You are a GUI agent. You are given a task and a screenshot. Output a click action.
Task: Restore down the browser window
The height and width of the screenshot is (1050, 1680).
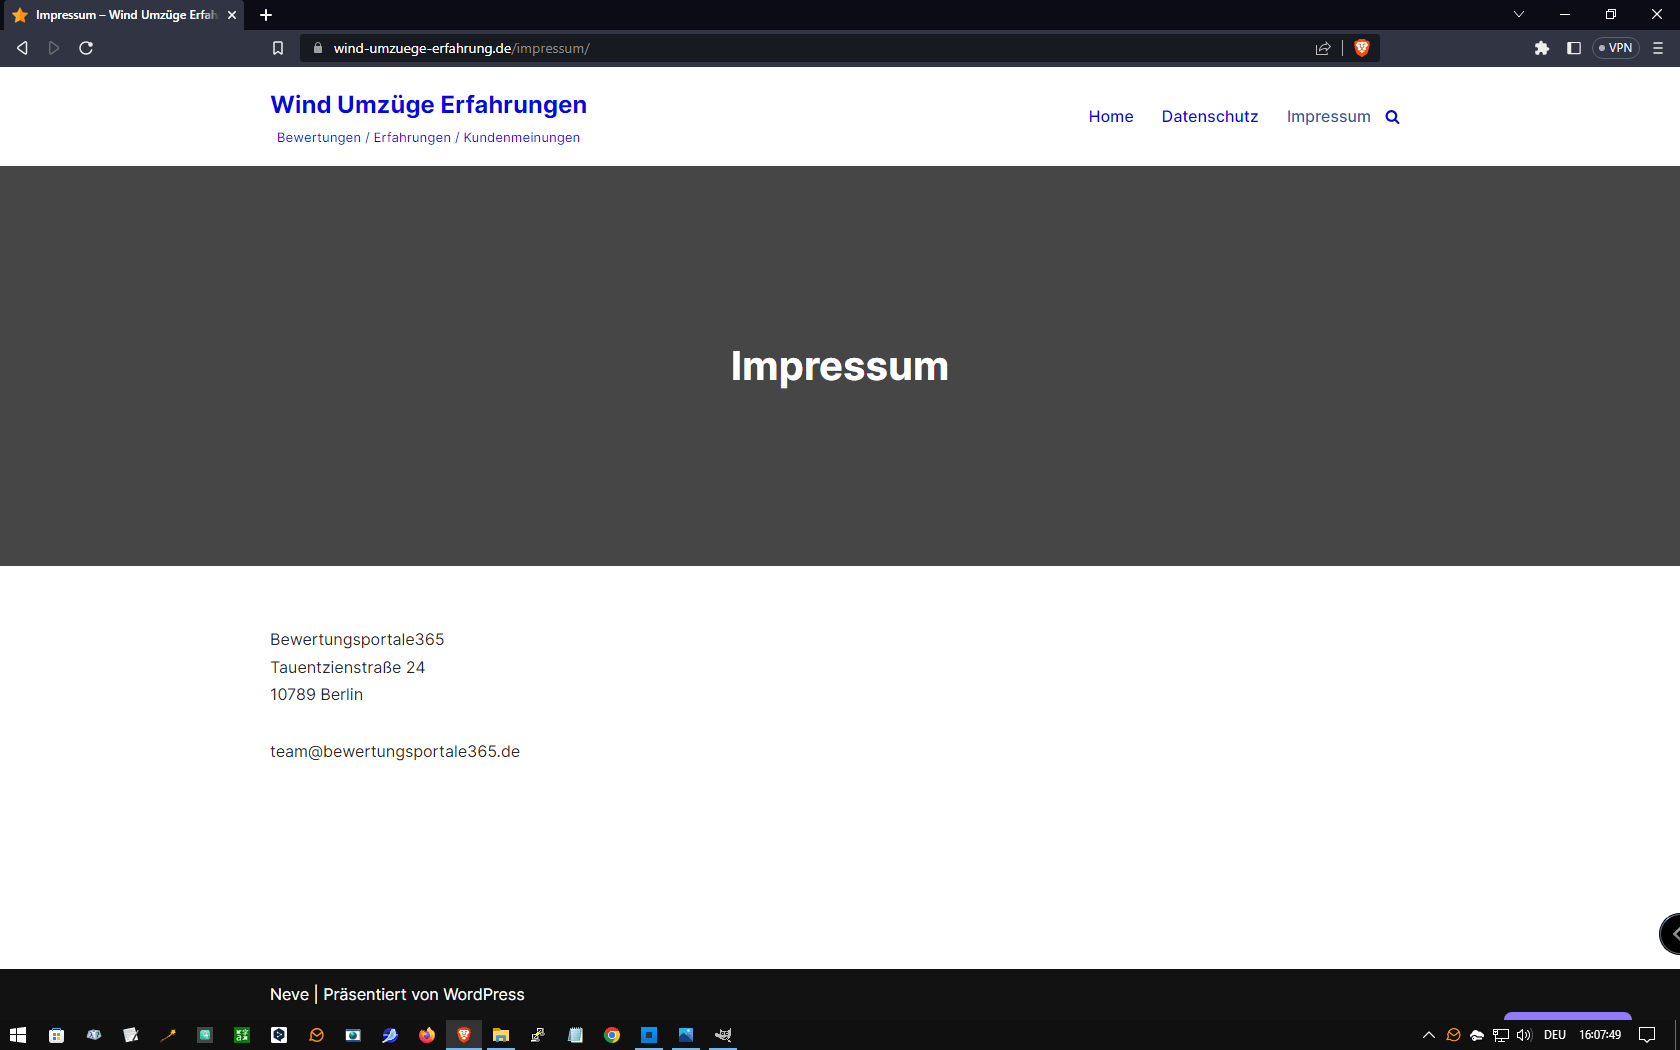click(1611, 14)
